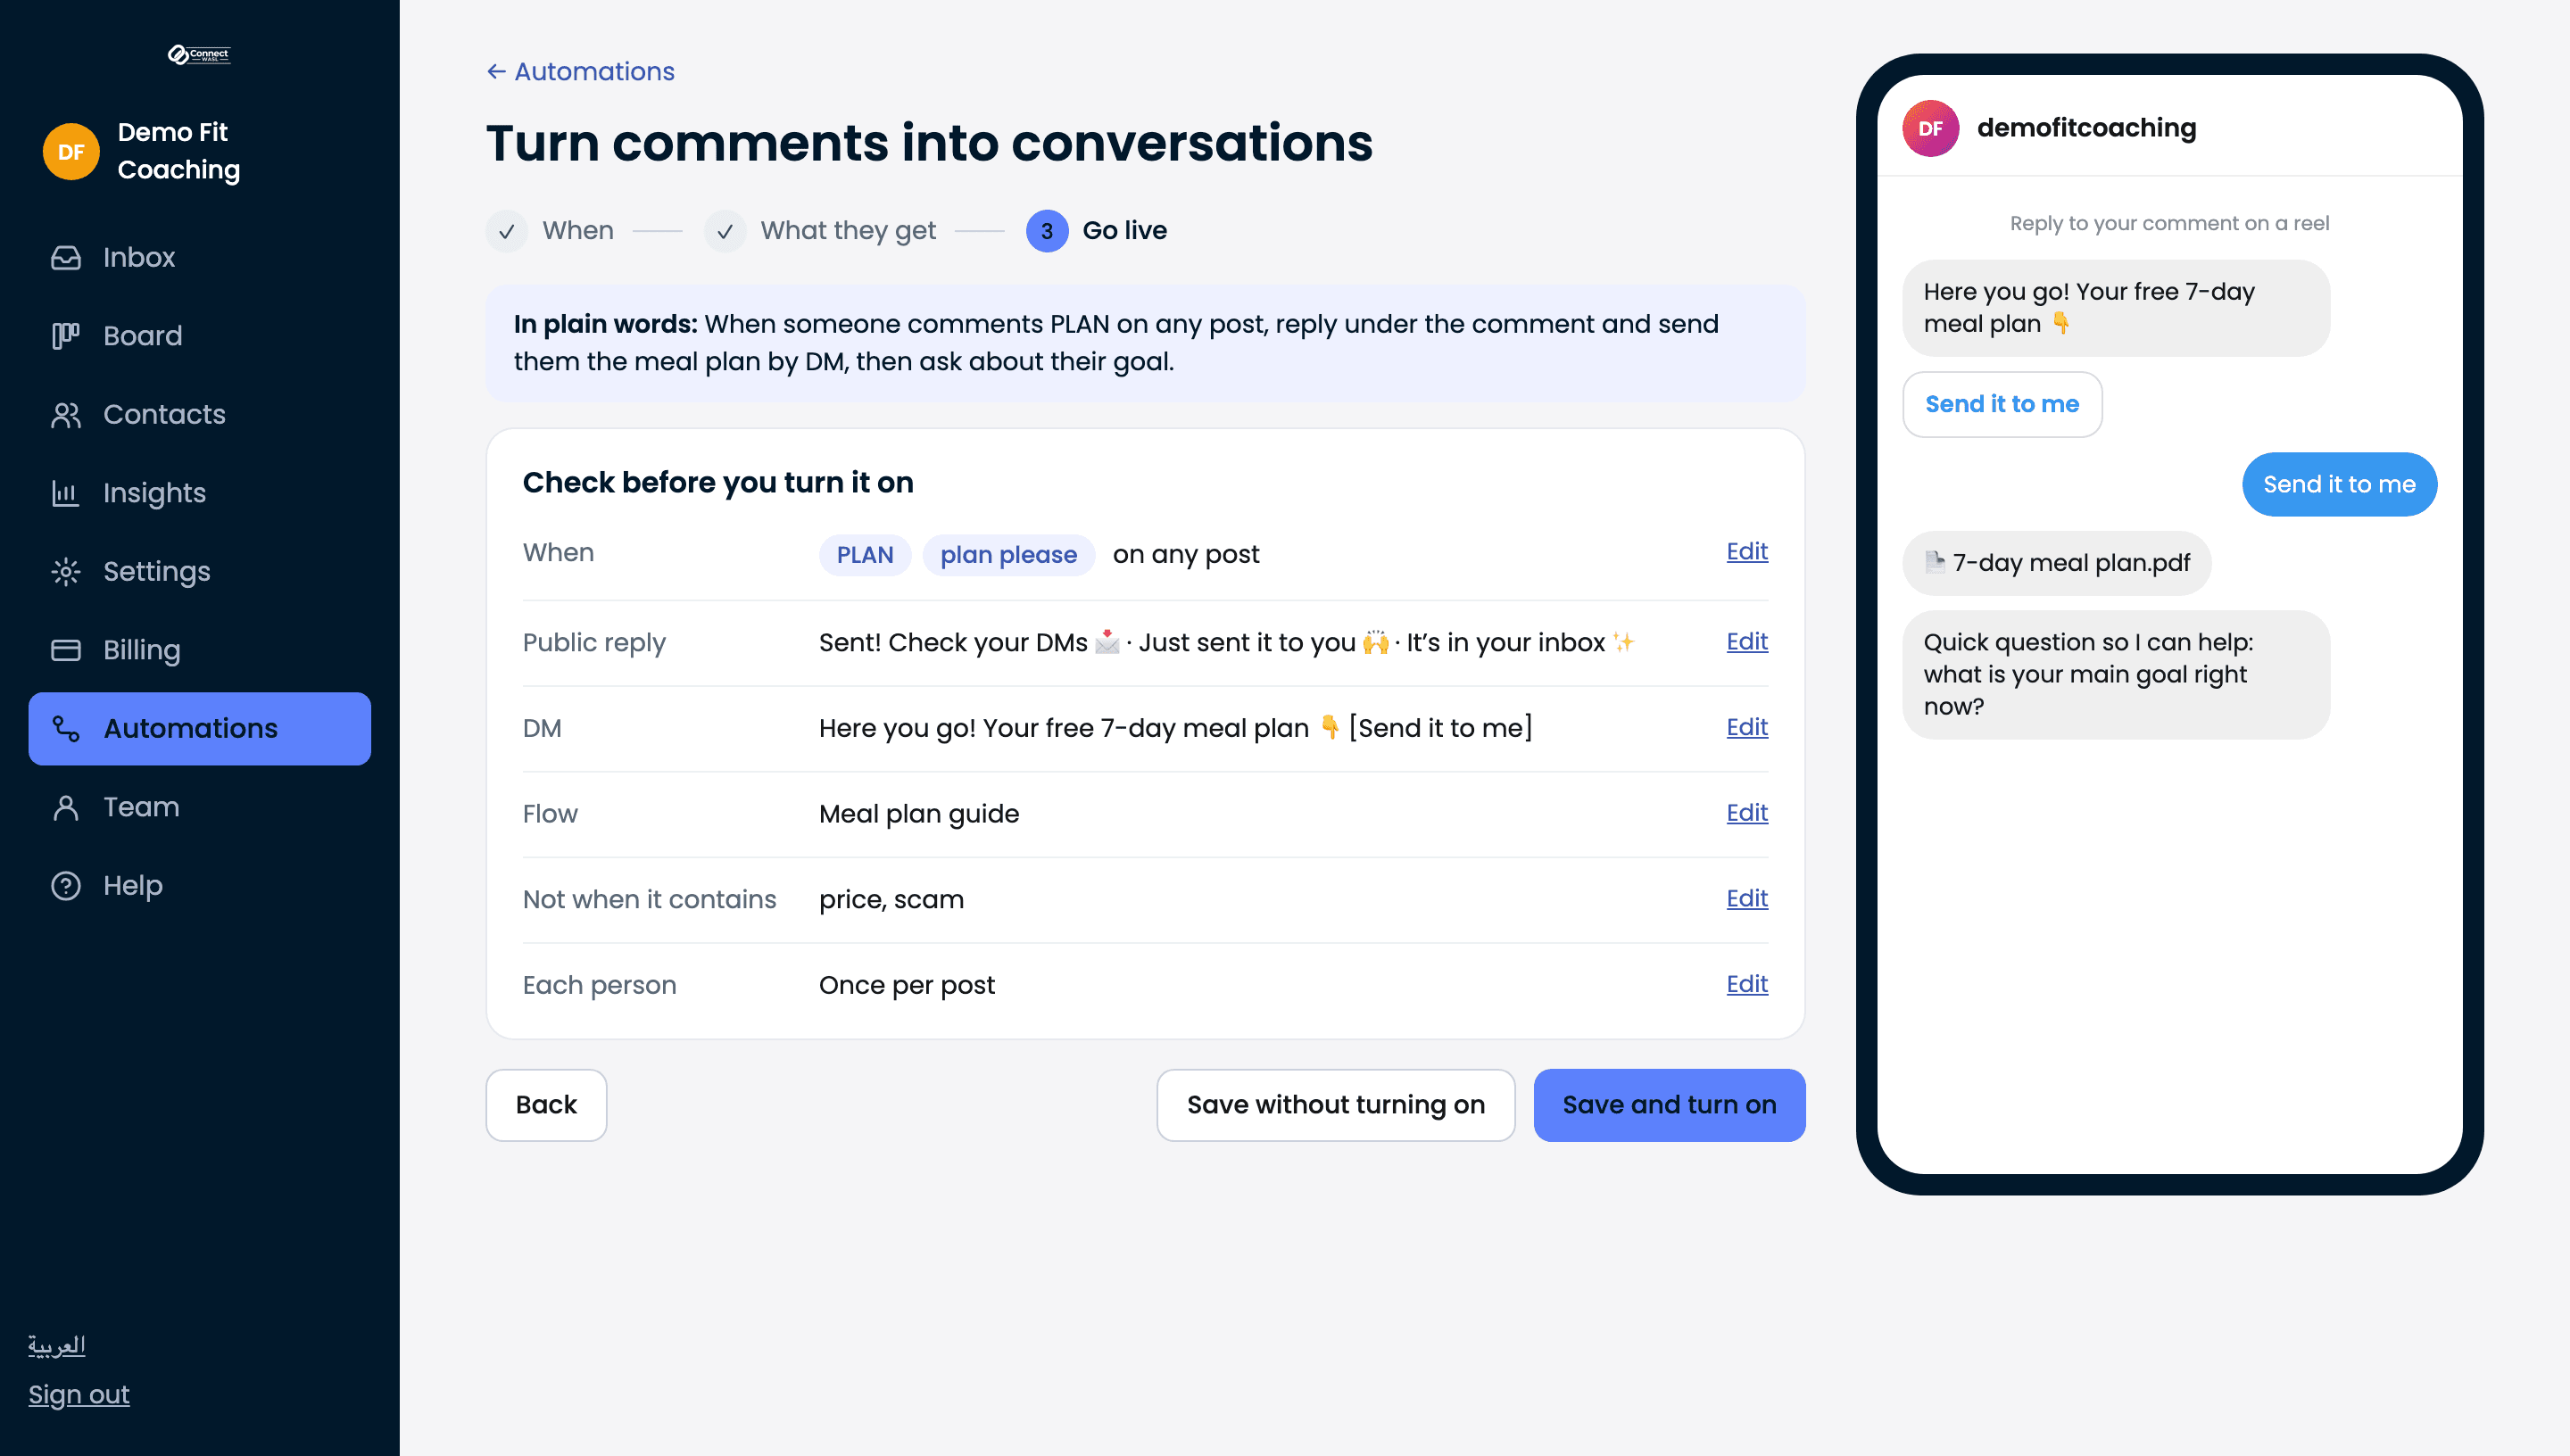Open the Billing menu item
Image resolution: width=2570 pixels, height=1456 pixels.
[199, 650]
